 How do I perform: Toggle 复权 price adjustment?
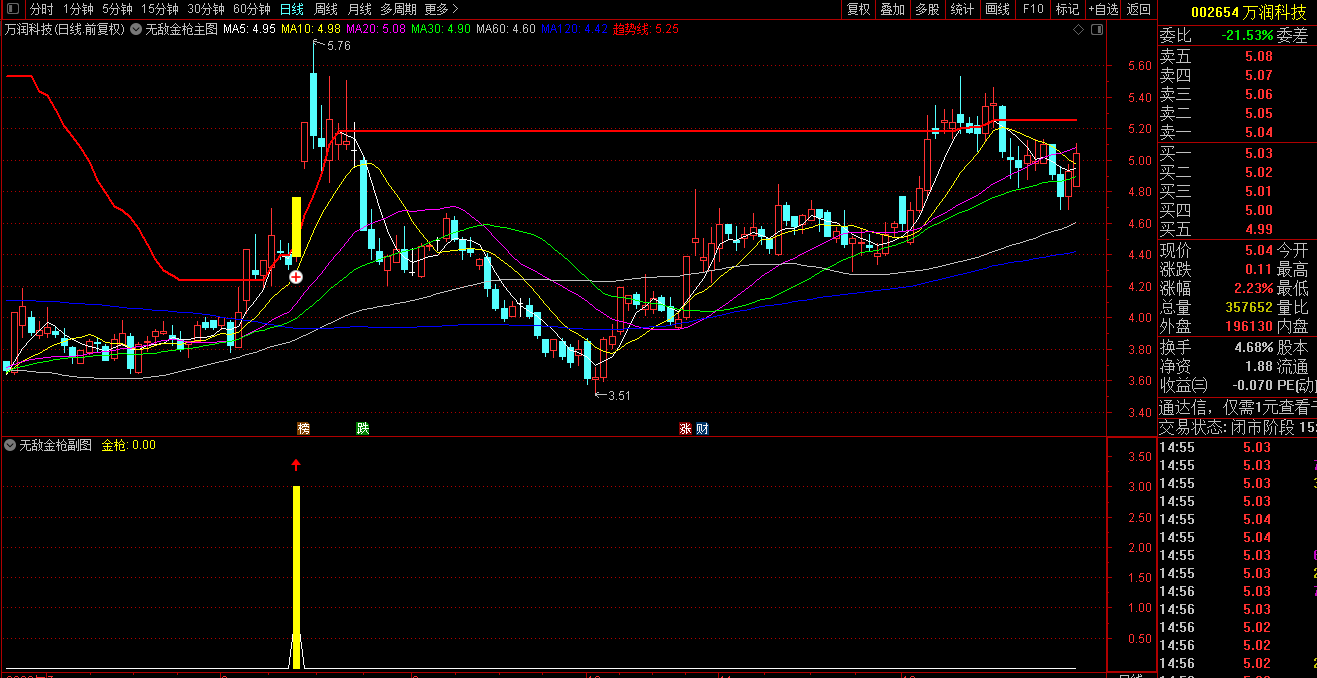pos(858,9)
